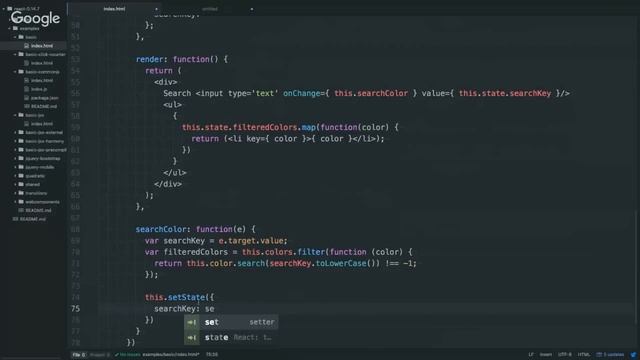Screen dimensions: 640x360
Task: Click the folder icon of transitions
Action: click(21, 193)
